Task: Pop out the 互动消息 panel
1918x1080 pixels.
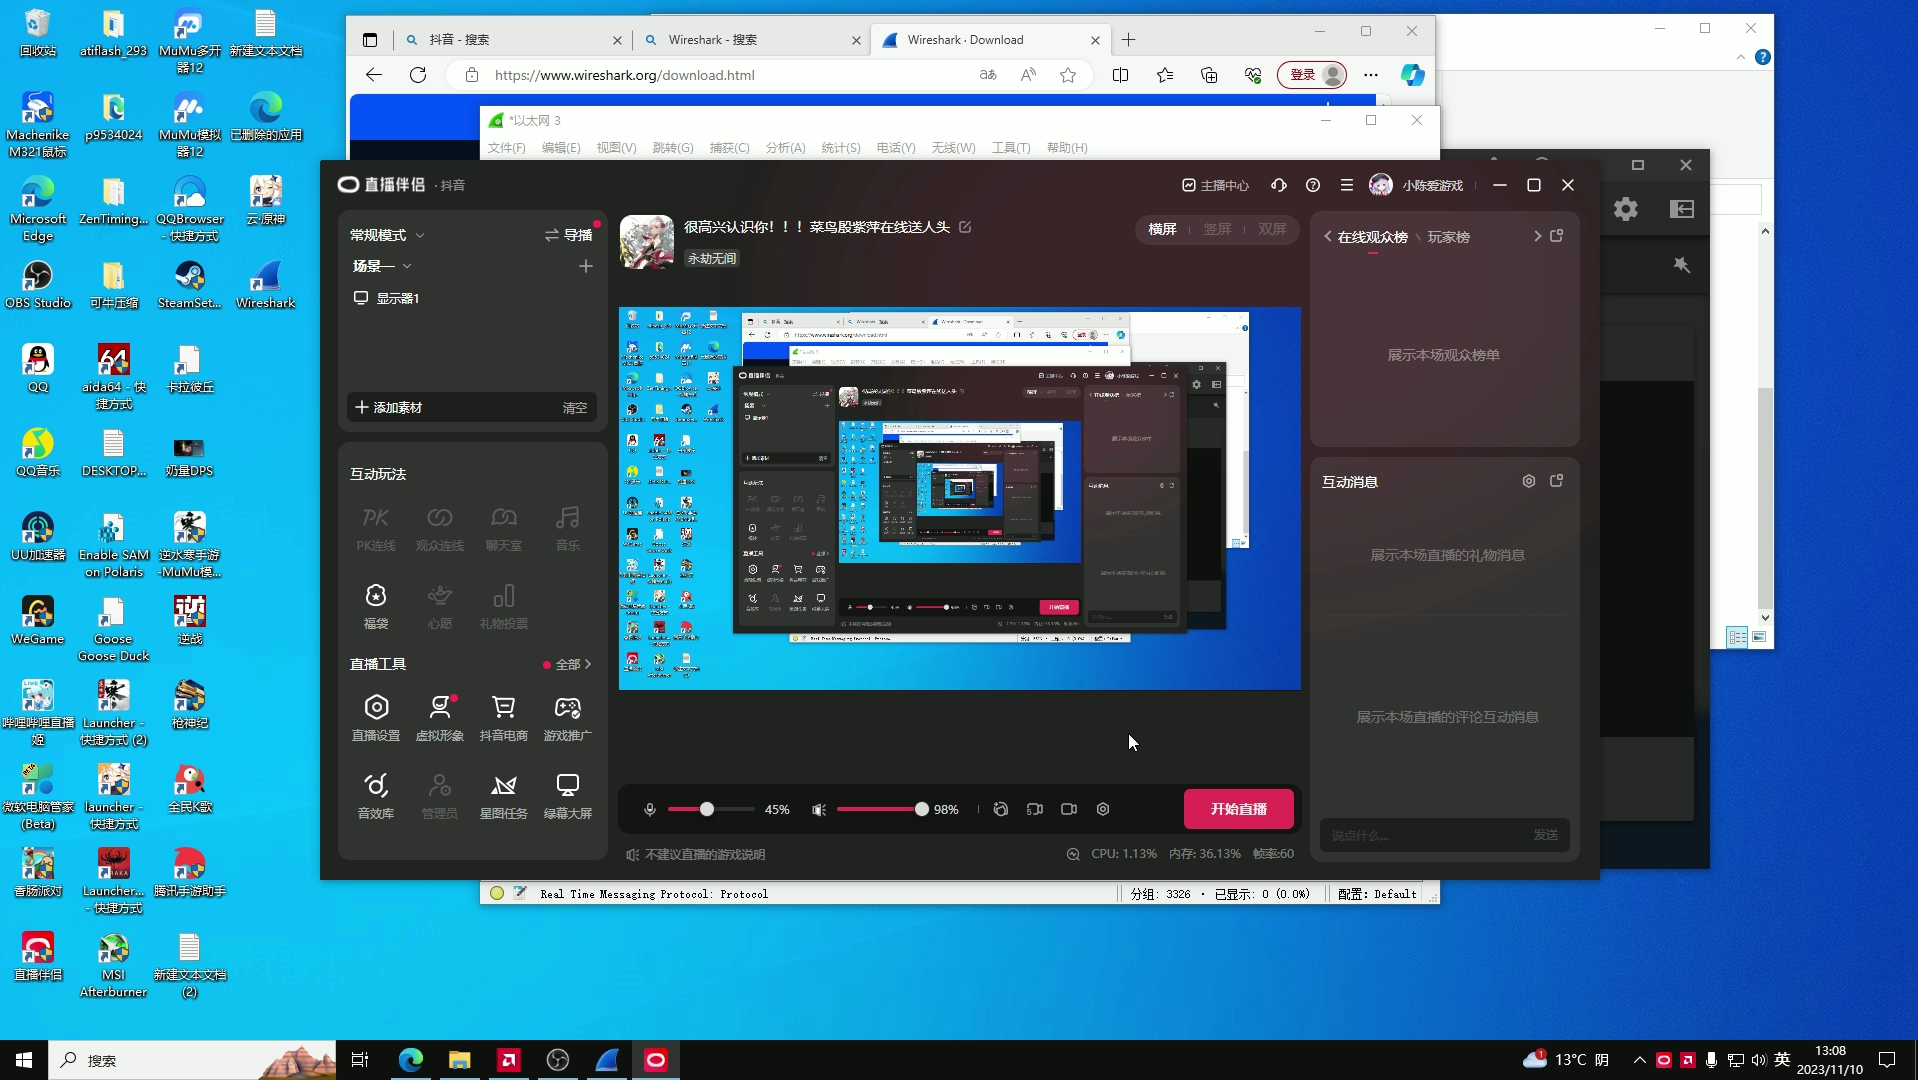Action: (1557, 481)
